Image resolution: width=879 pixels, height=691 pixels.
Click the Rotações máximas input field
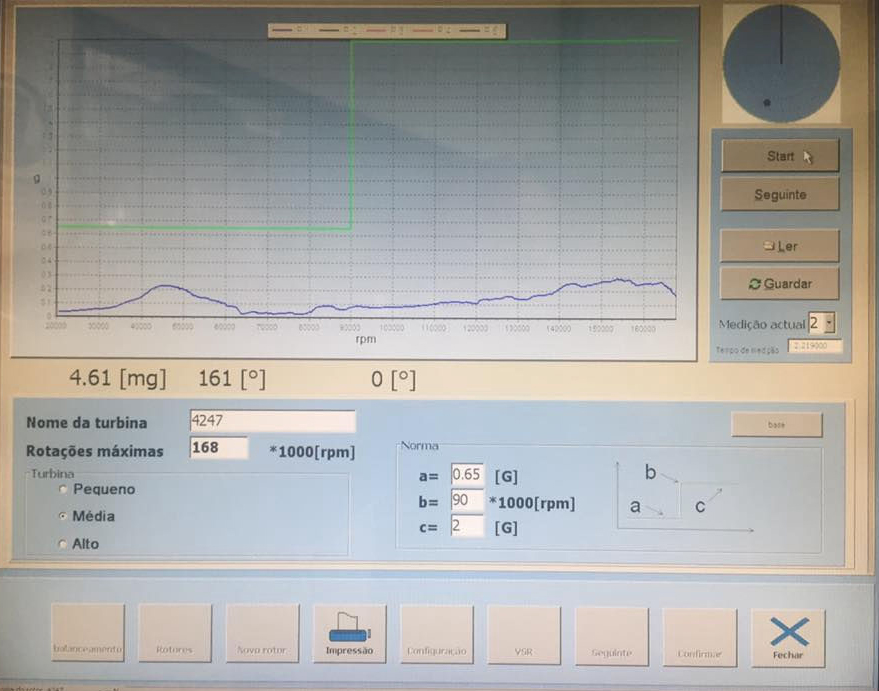(x=219, y=449)
